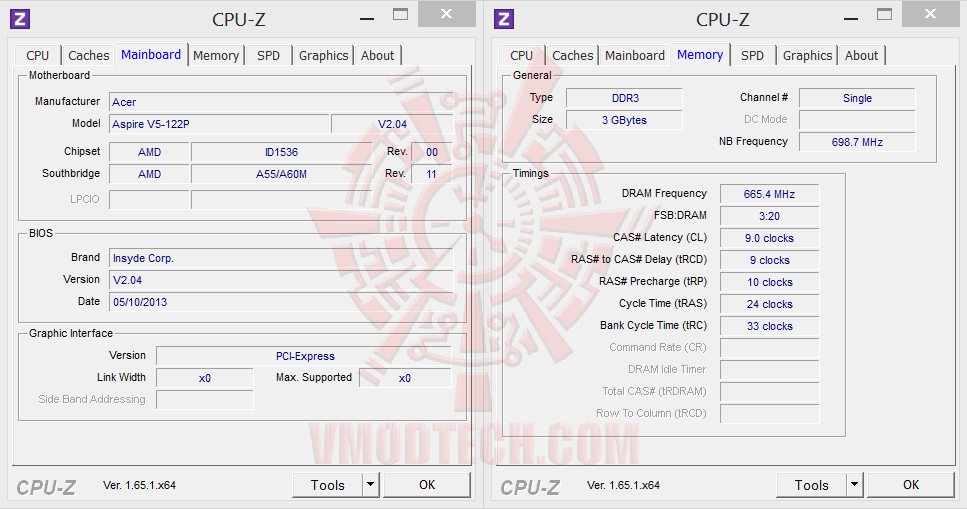Click Chipset vendor field showing AMD
The image size is (967, 509).
coord(149,152)
